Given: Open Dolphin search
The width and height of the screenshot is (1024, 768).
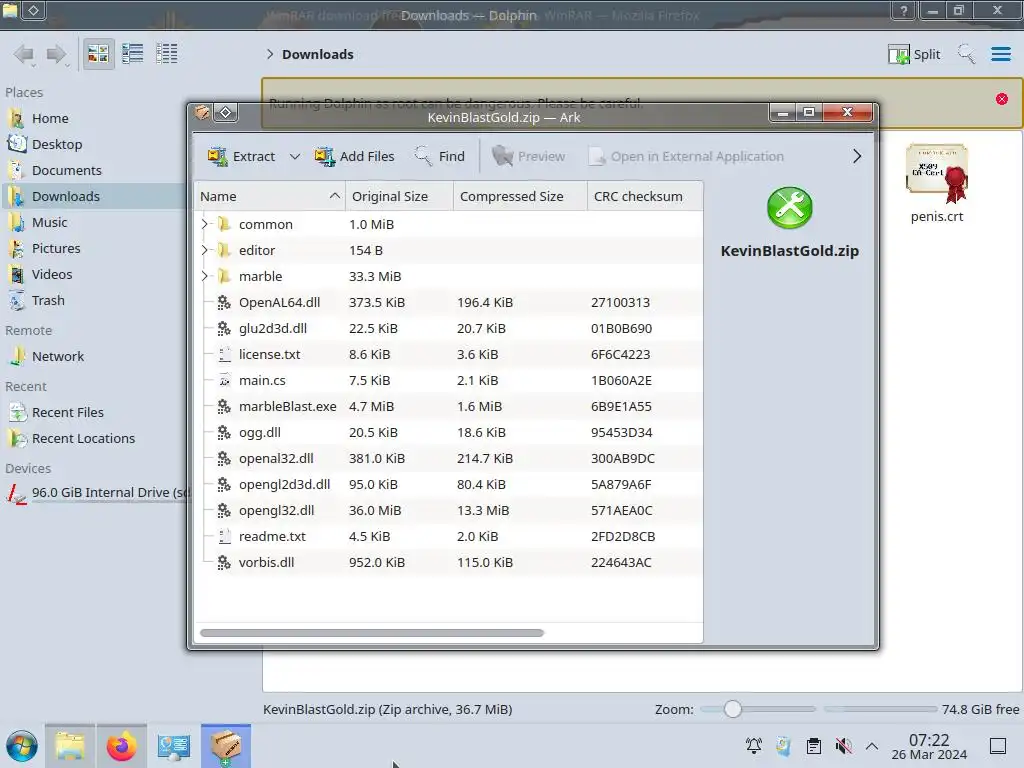Looking at the screenshot, I should click(966, 54).
